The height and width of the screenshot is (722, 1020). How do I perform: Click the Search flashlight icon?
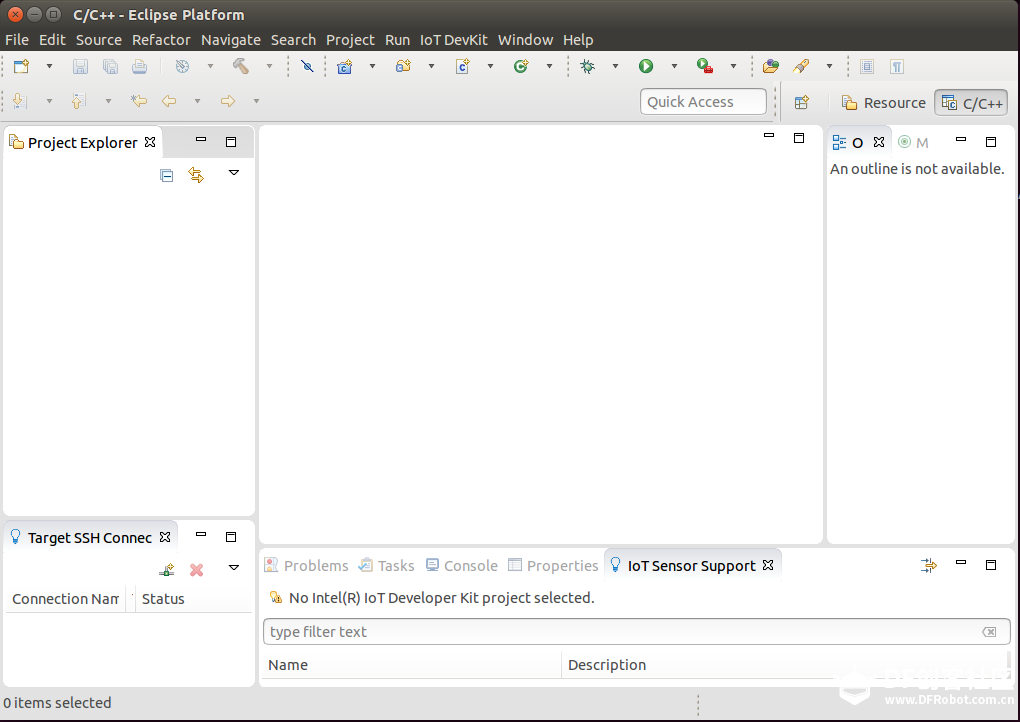pyautogui.click(x=801, y=66)
